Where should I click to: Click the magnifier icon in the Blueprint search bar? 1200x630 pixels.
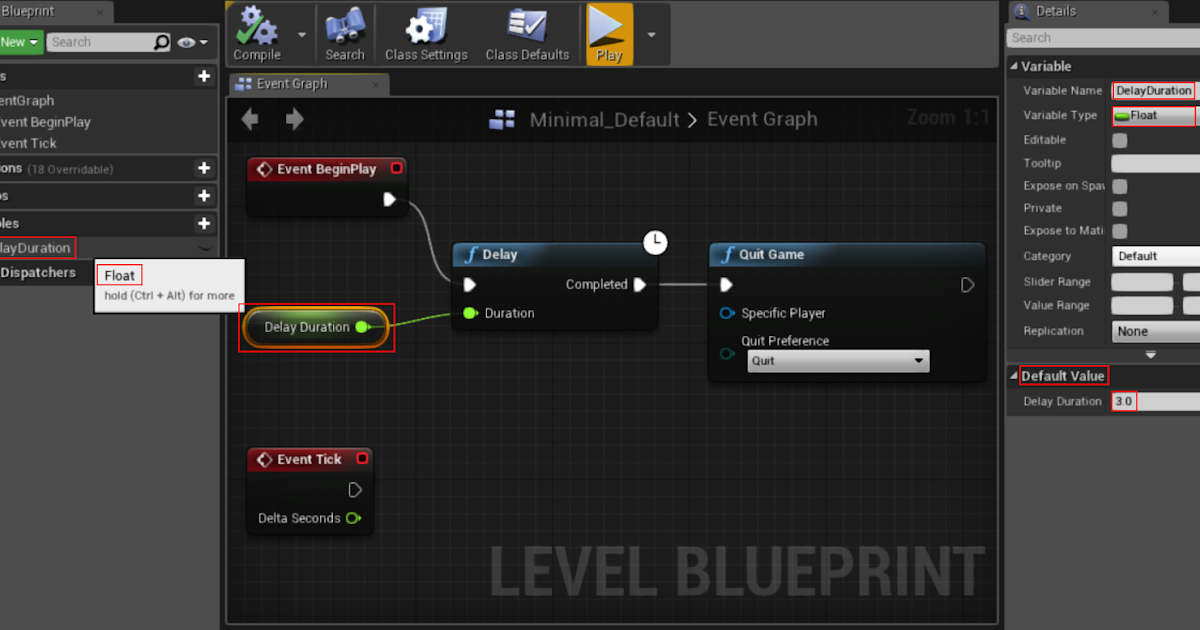tap(161, 42)
